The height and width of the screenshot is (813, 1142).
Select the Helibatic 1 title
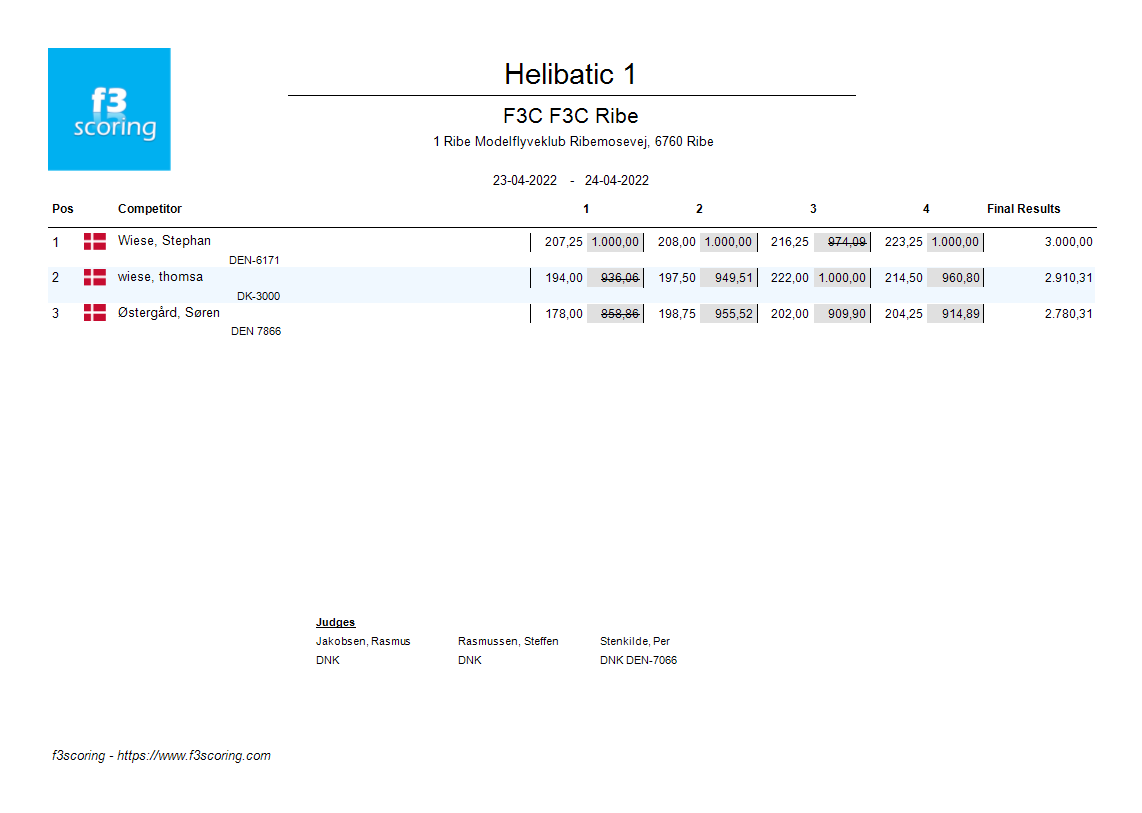[x=570, y=74]
